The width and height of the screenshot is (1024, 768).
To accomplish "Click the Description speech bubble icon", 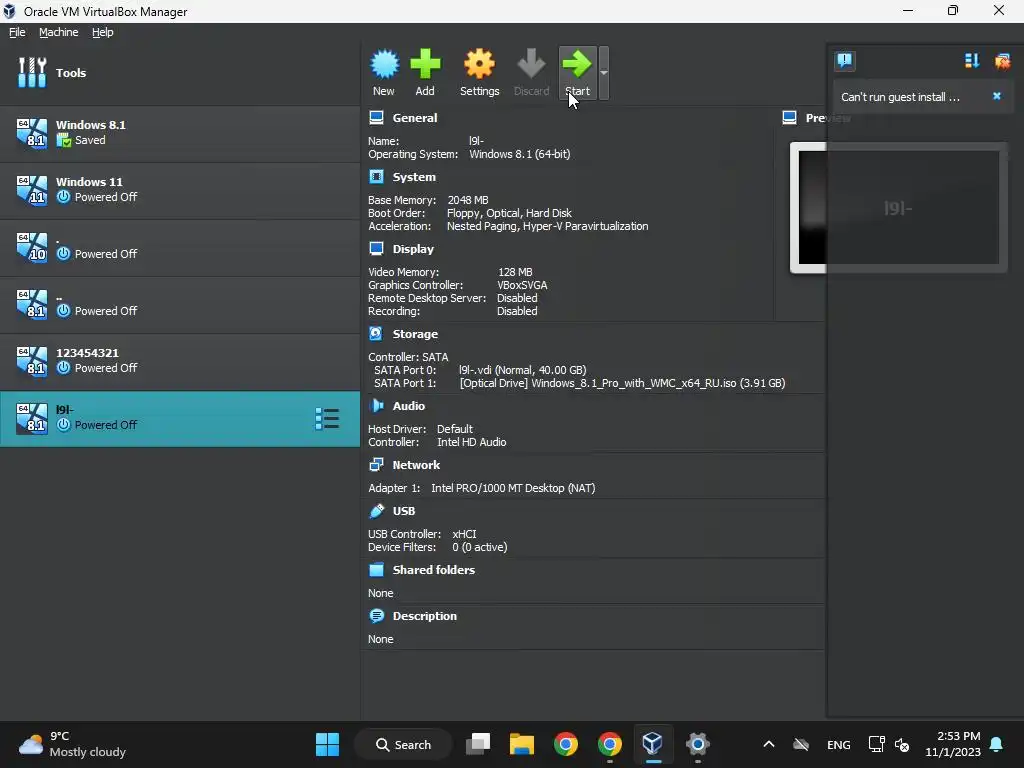I will [x=376, y=616].
